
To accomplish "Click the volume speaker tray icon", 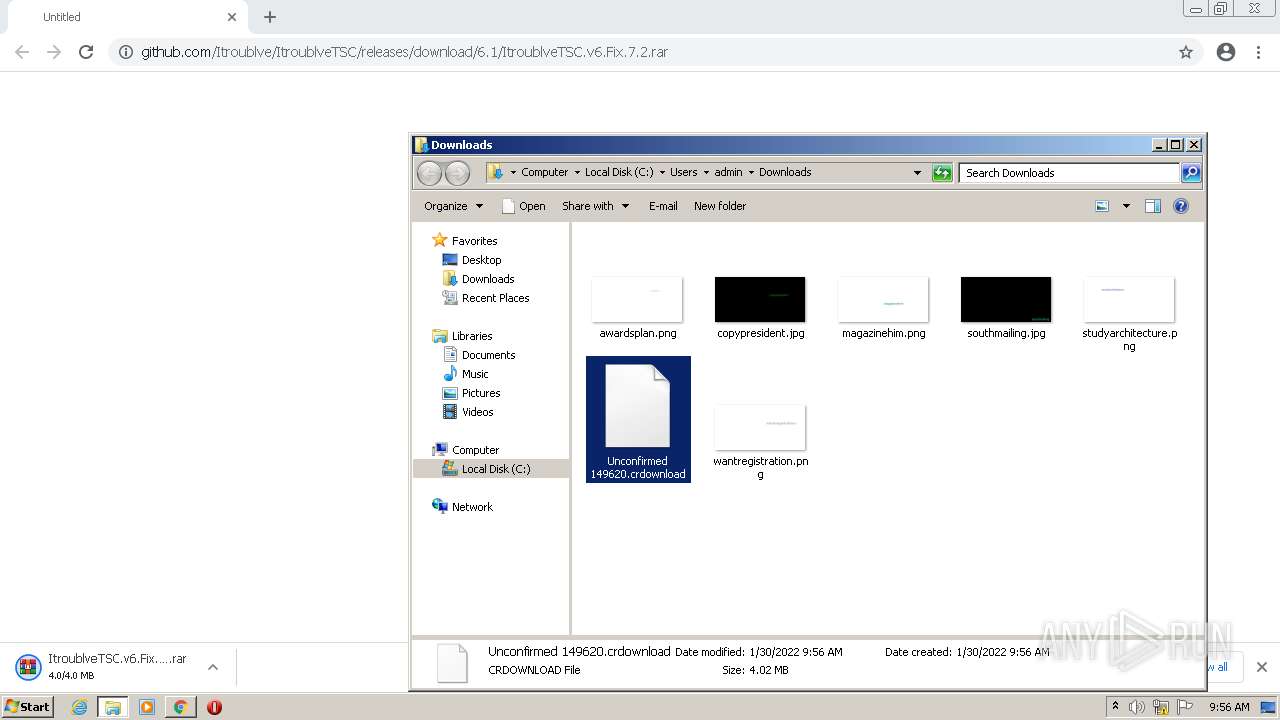I will [1136, 707].
